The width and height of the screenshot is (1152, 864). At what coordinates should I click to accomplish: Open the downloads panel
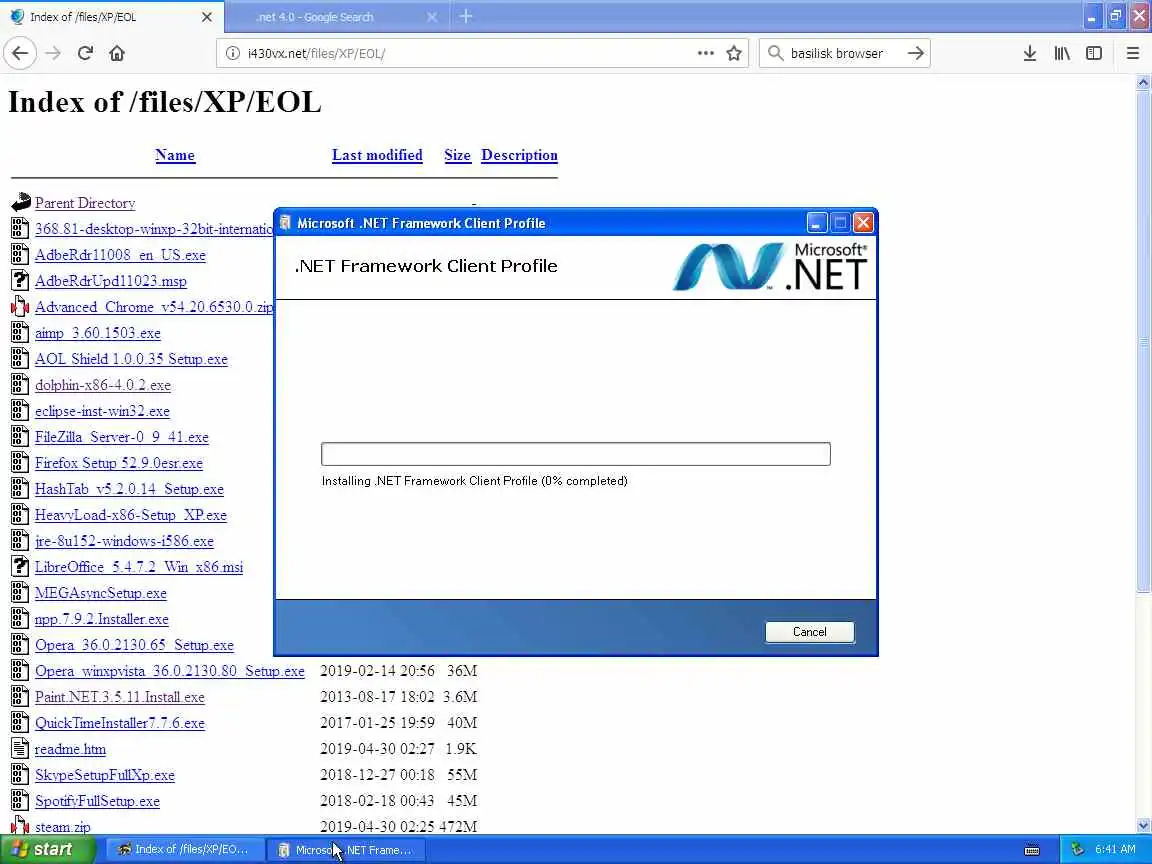click(x=1030, y=53)
